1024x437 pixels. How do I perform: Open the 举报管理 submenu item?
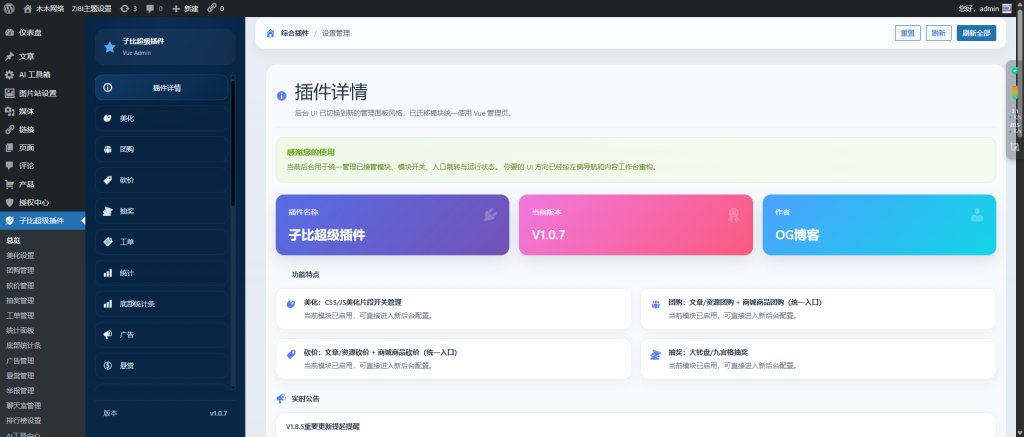pyautogui.click(x=20, y=391)
